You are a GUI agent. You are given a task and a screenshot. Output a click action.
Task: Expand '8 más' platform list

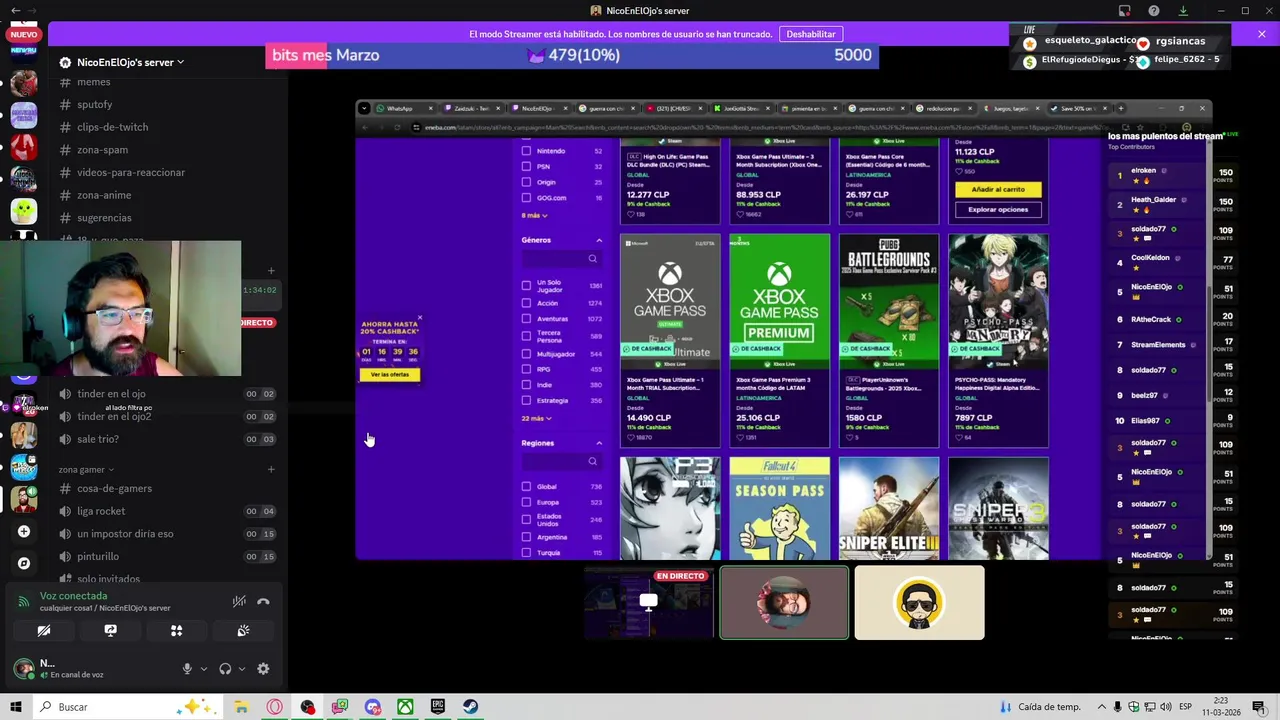535,215
